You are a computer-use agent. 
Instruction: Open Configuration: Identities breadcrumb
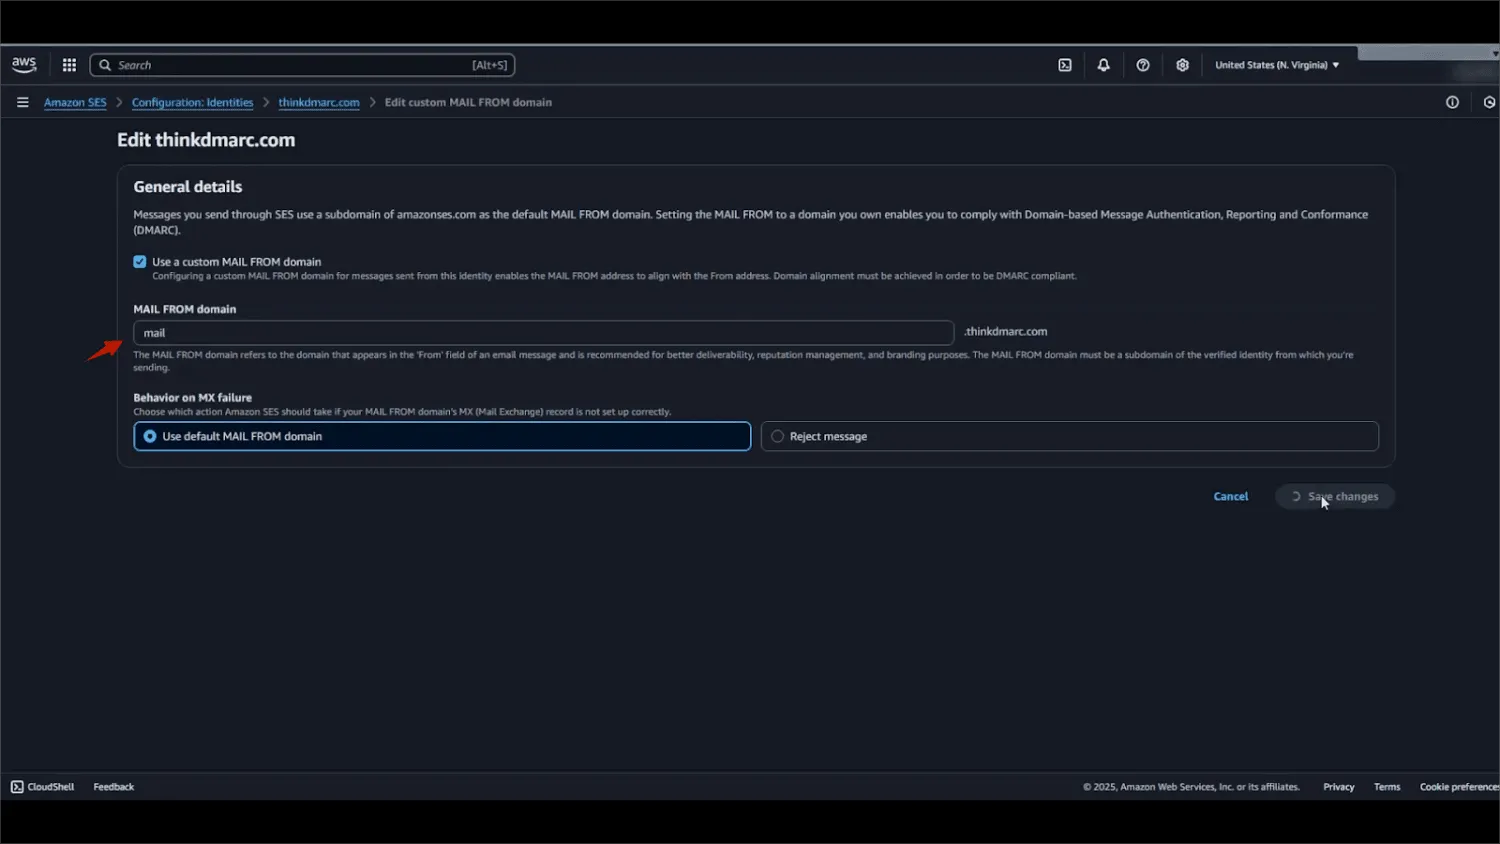(x=192, y=102)
